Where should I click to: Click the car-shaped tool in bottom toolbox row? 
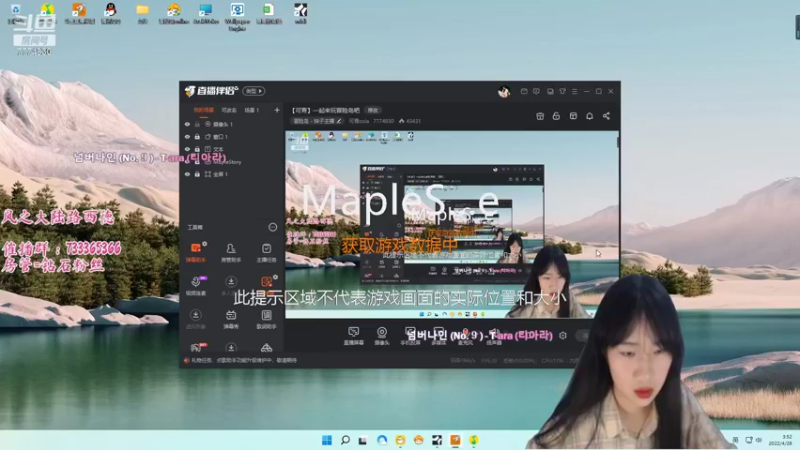point(266,348)
